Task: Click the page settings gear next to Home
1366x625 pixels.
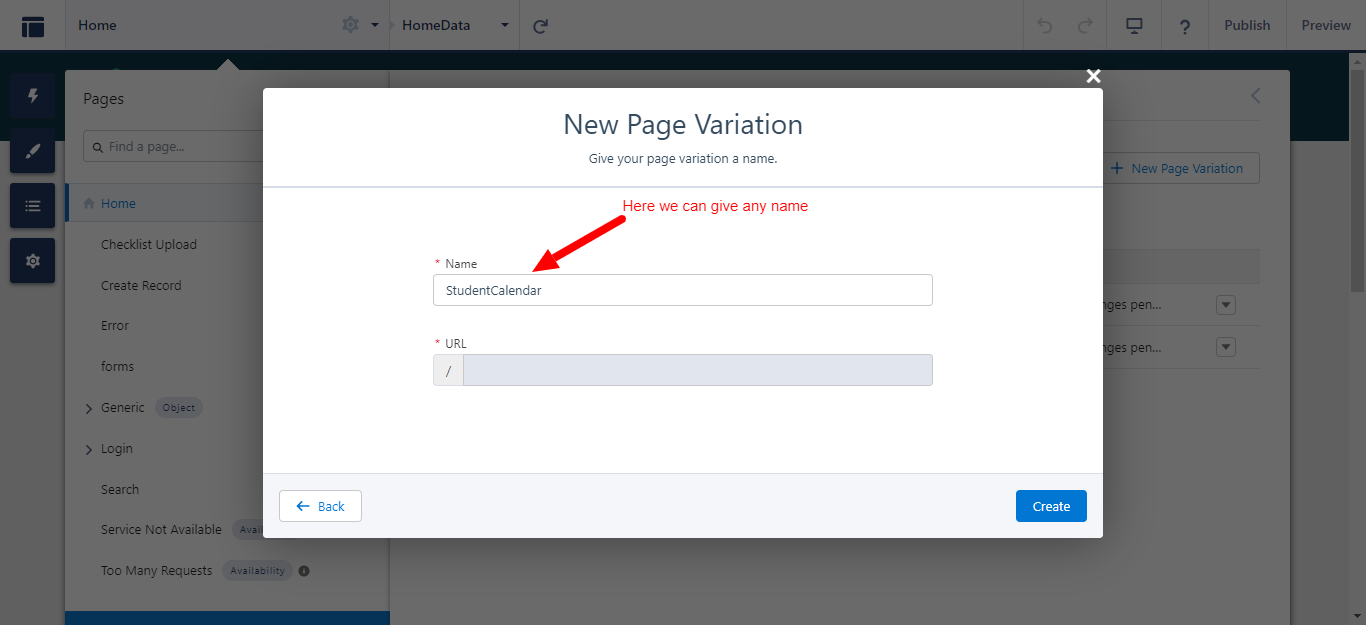Action: 350,25
